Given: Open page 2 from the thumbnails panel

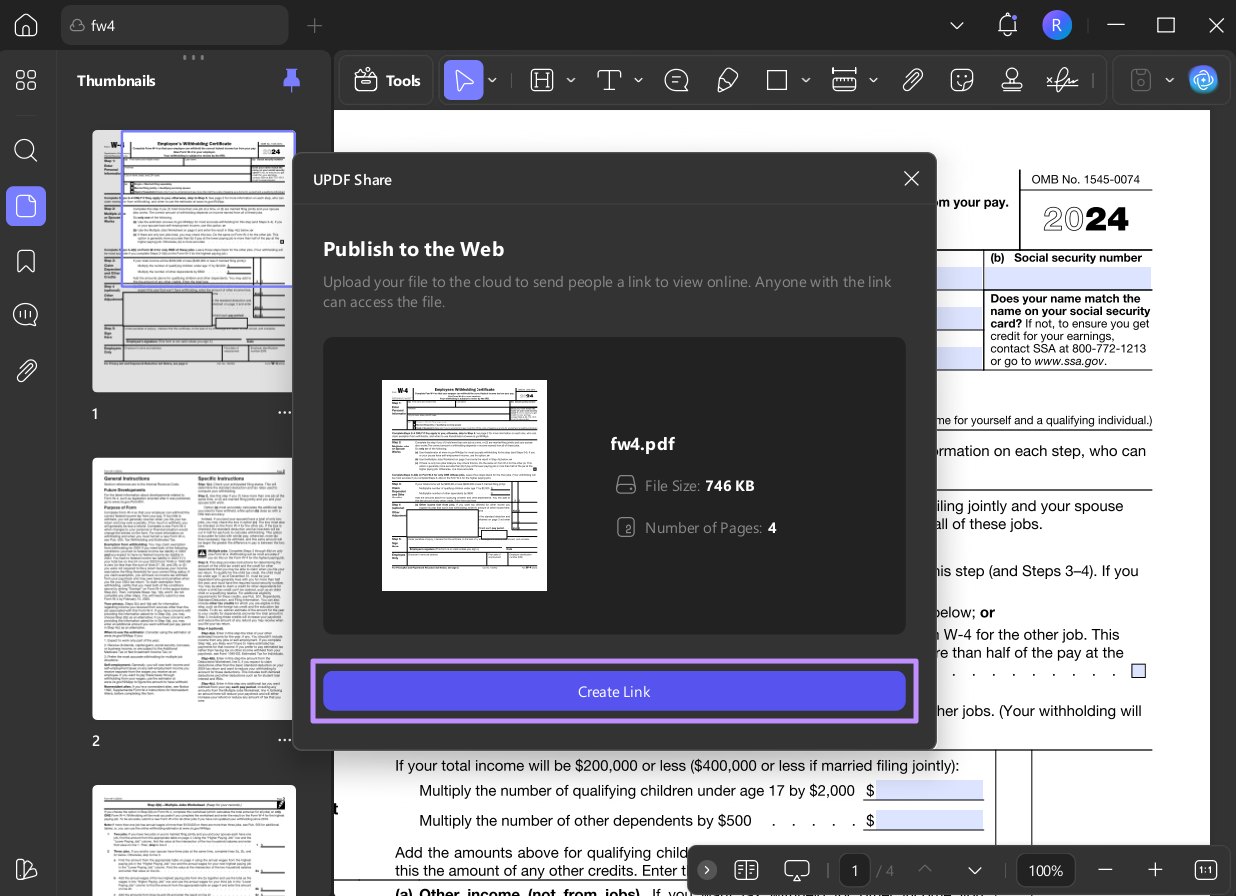Looking at the screenshot, I should 193,588.
